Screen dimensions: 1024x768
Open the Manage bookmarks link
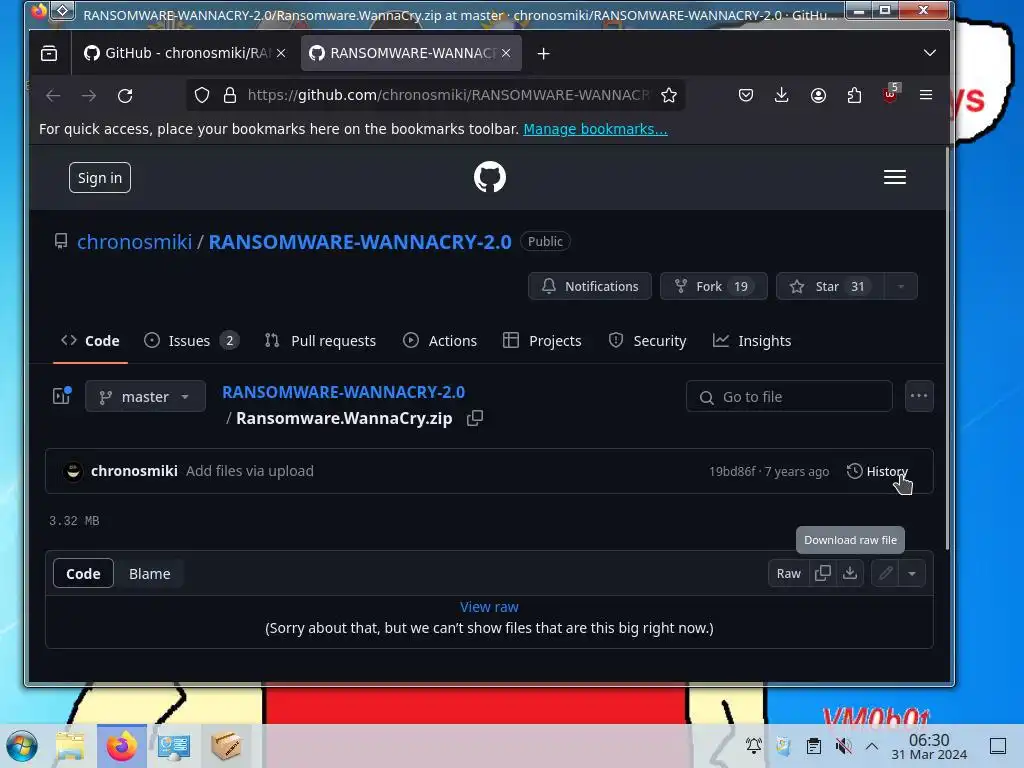click(595, 129)
